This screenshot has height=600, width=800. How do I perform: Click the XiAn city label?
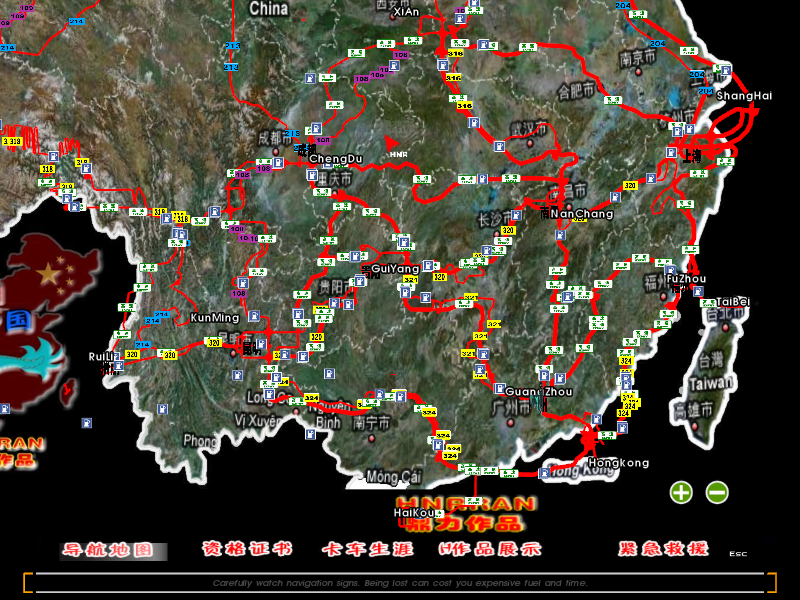click(x=407, y=11)
